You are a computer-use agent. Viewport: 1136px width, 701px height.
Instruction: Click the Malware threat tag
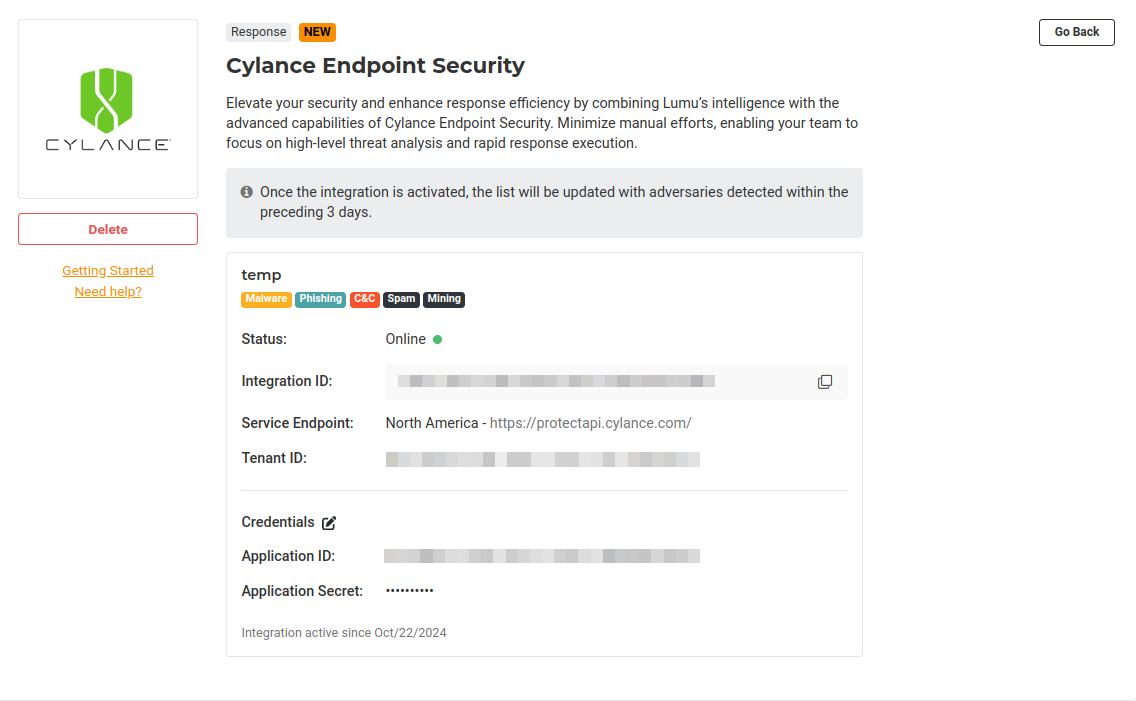tap(266, 299)
